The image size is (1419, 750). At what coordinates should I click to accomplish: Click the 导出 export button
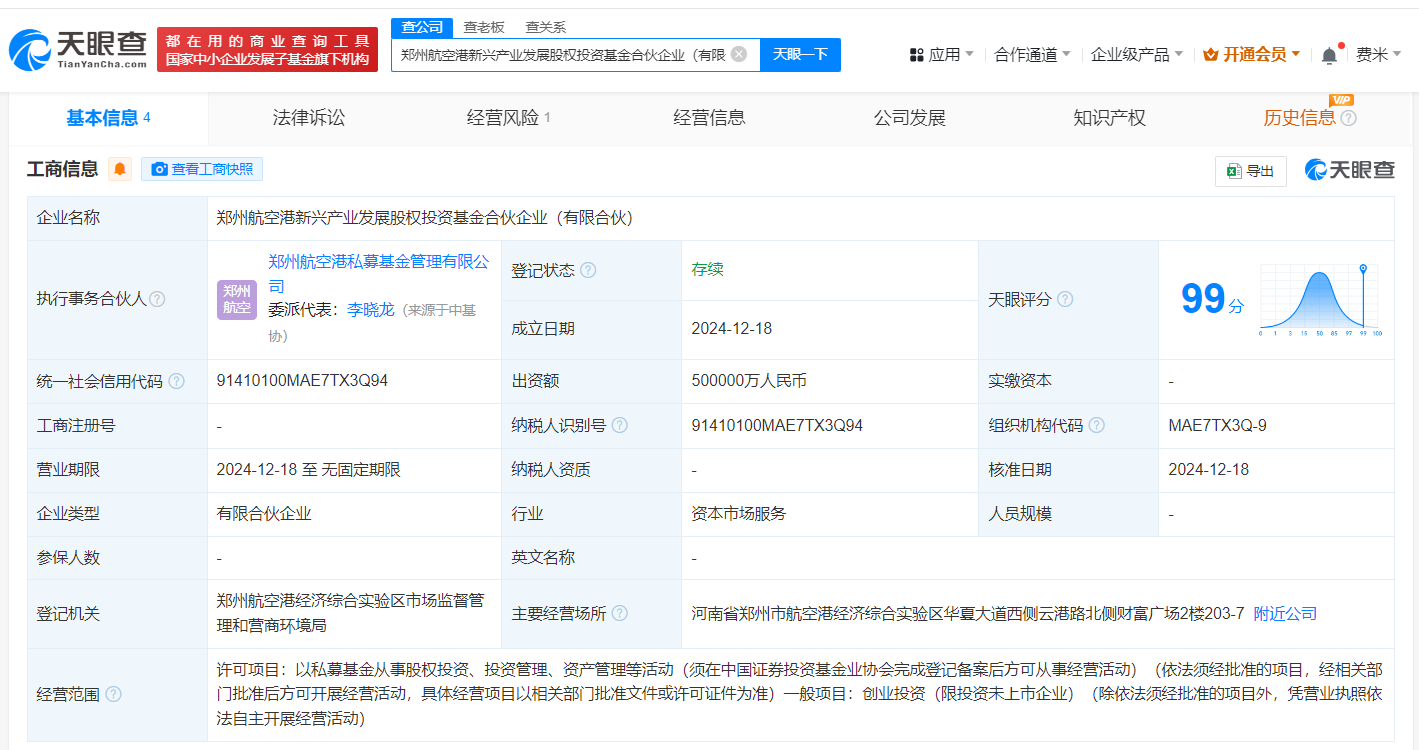click(1250, 171)
